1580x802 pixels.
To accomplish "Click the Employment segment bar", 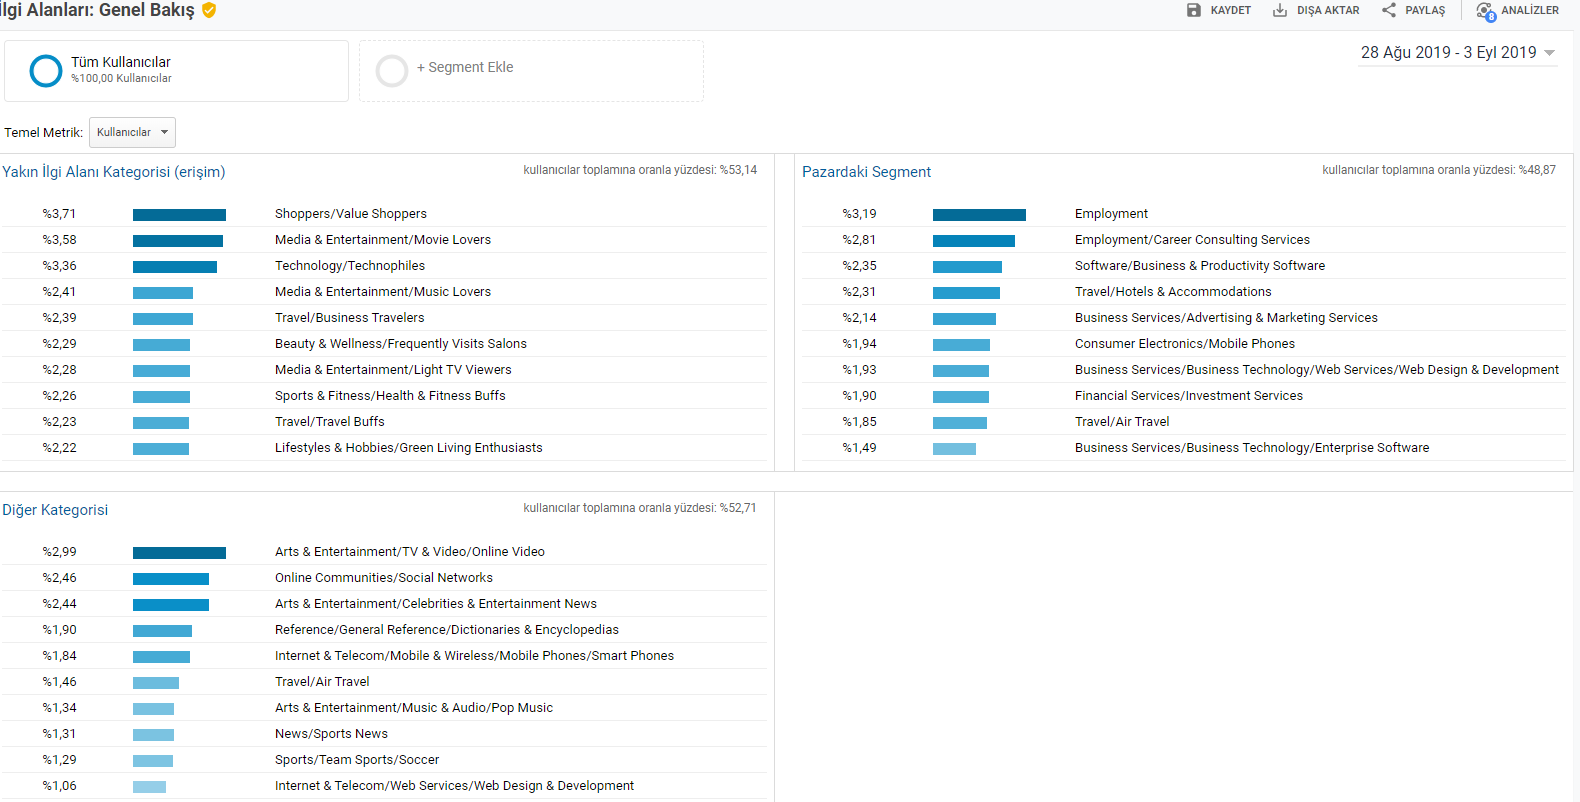I will (x=979, y=214).
